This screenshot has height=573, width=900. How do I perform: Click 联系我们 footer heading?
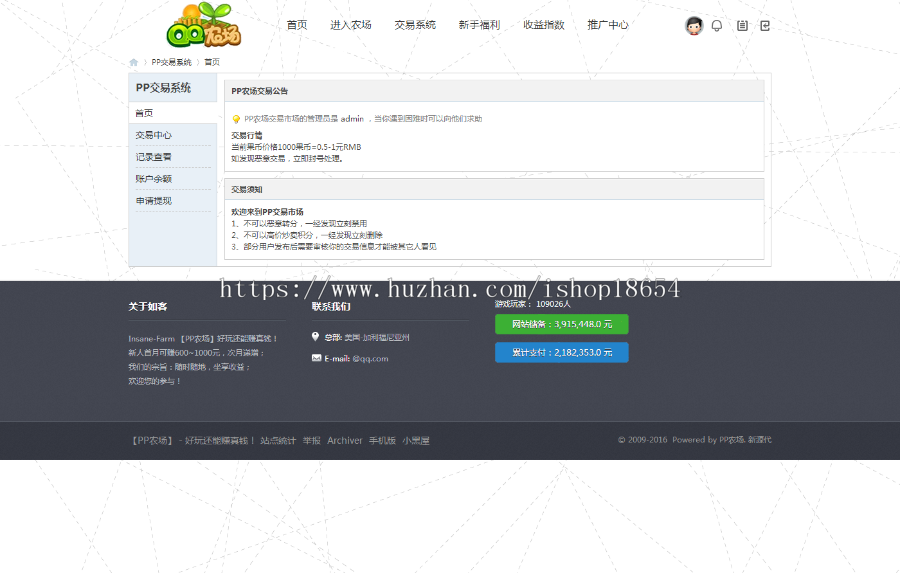(331, 307)
